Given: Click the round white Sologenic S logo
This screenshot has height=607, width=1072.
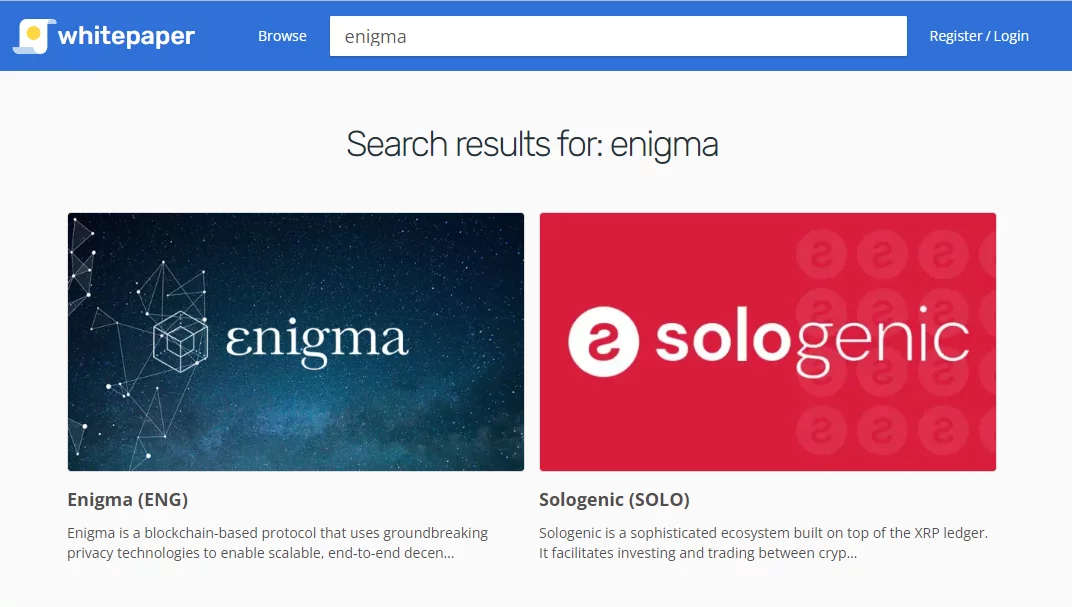Looking at the screenshot, I should [x=603, y=341].
